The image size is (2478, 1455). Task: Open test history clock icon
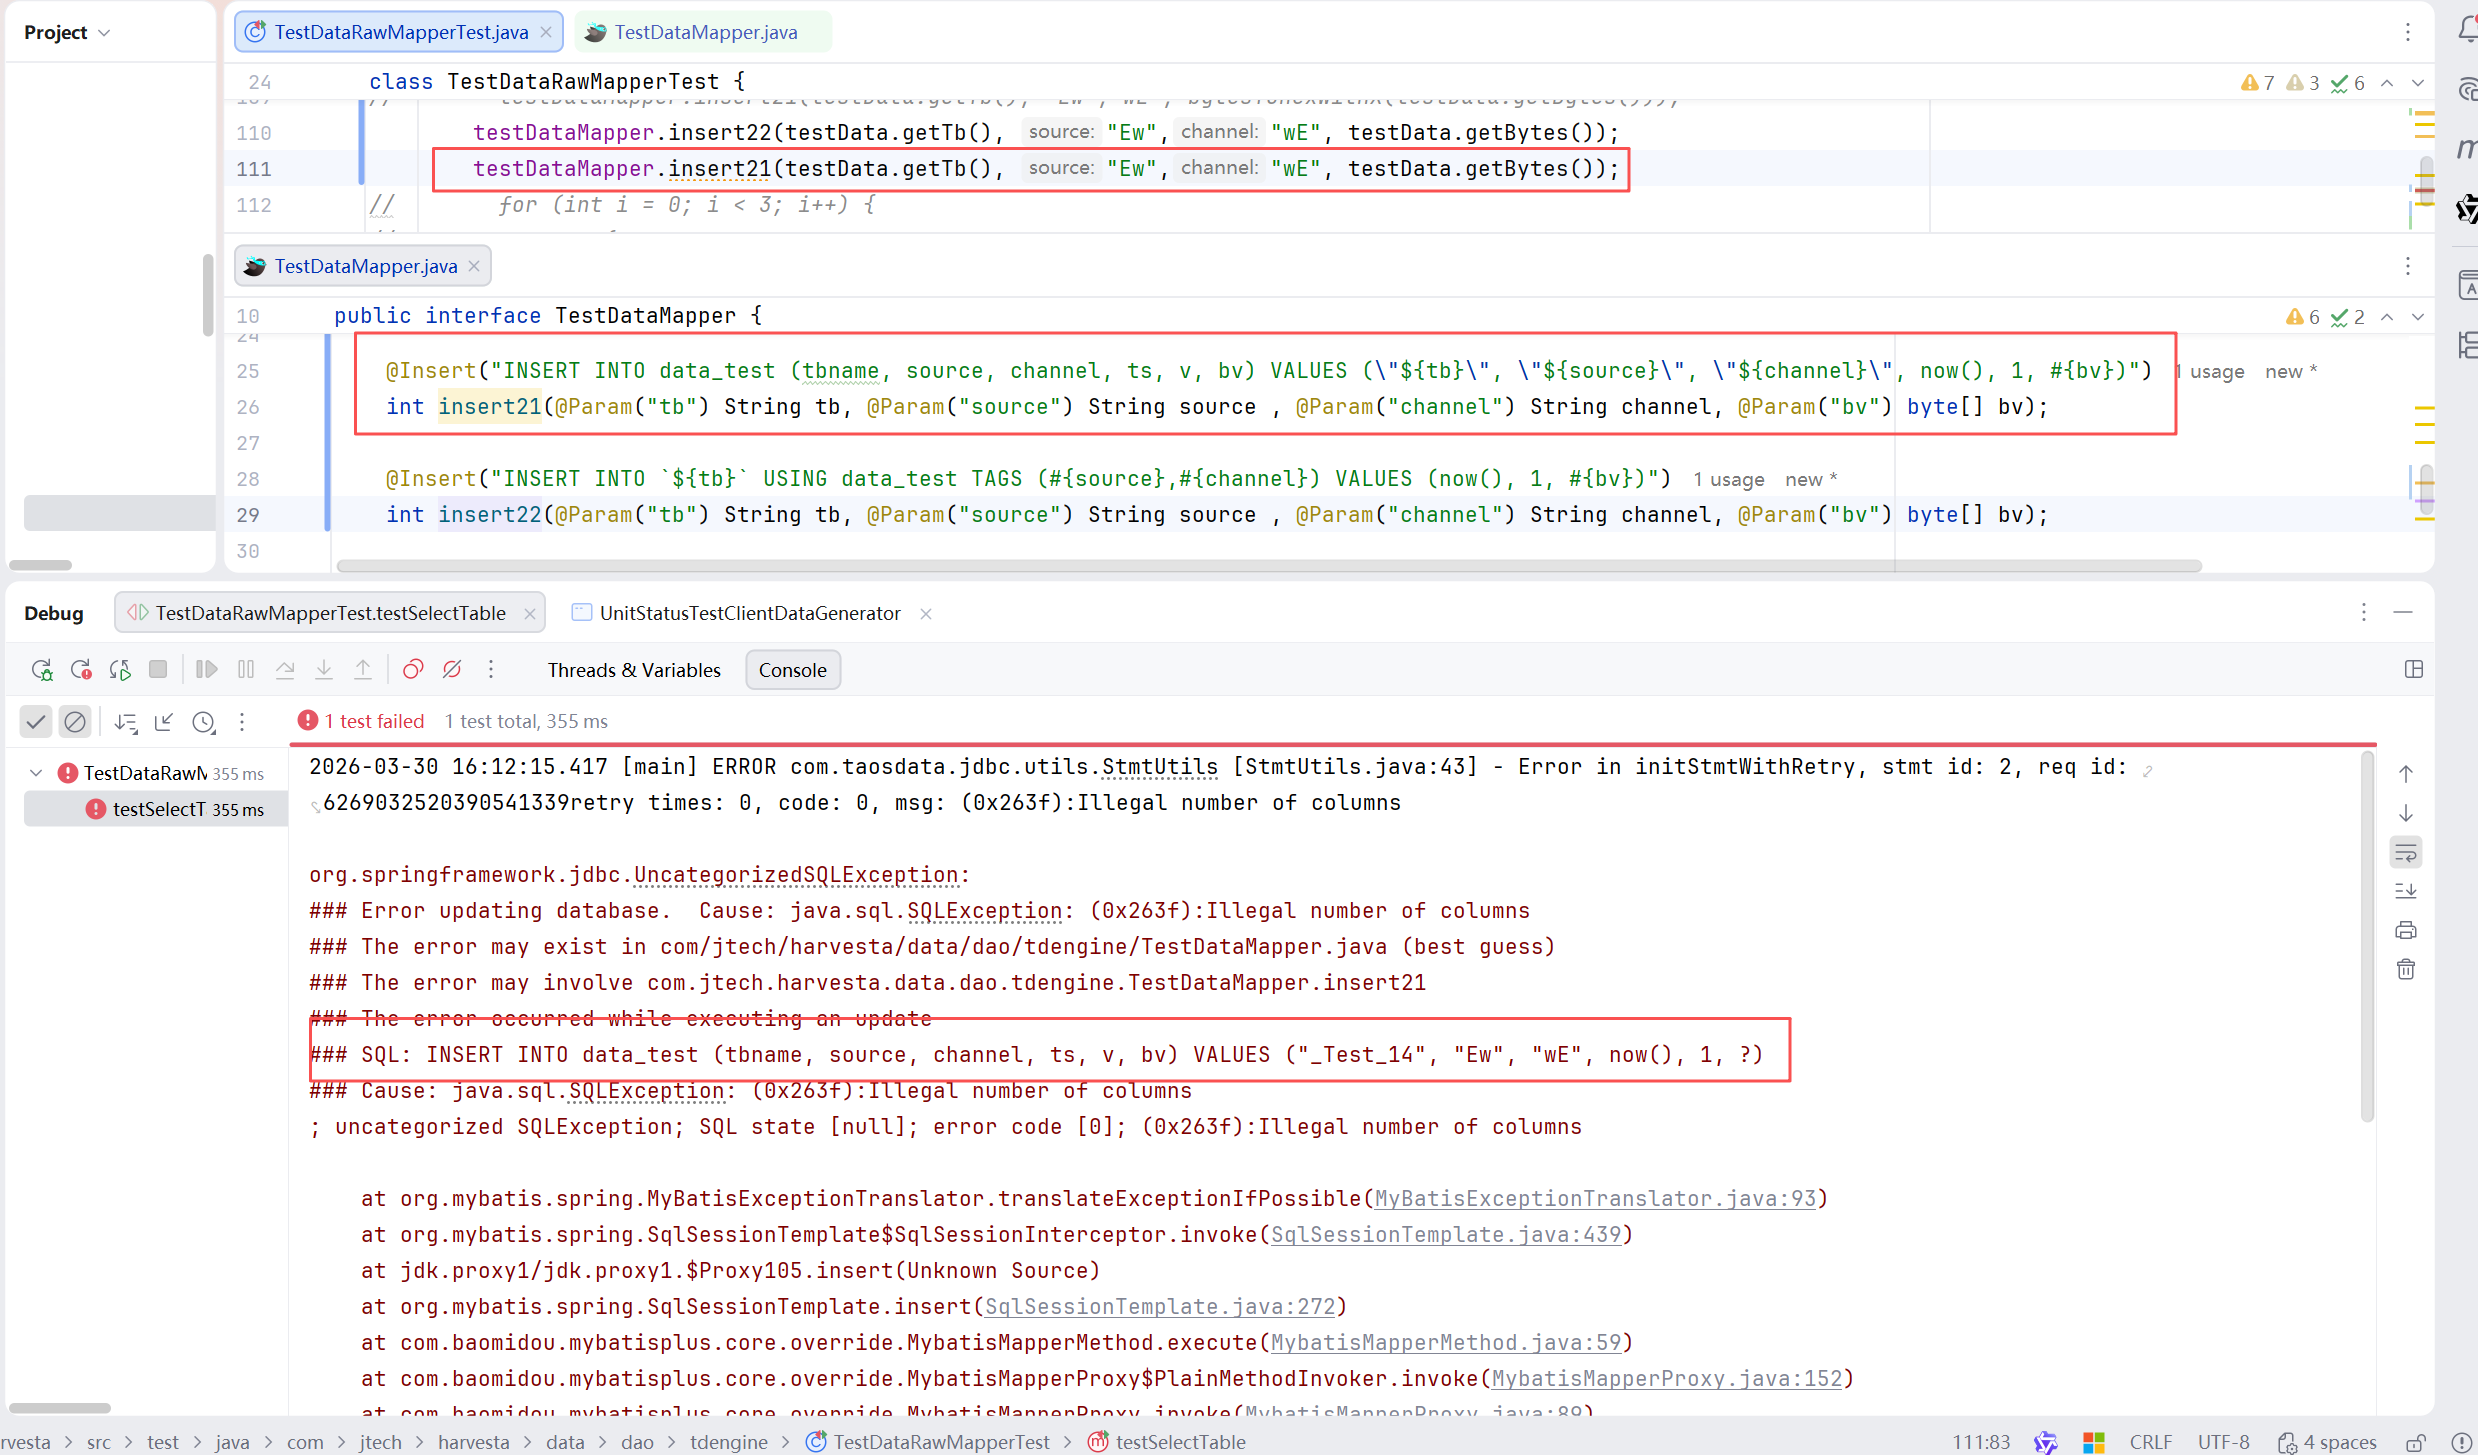coord(203,722)
